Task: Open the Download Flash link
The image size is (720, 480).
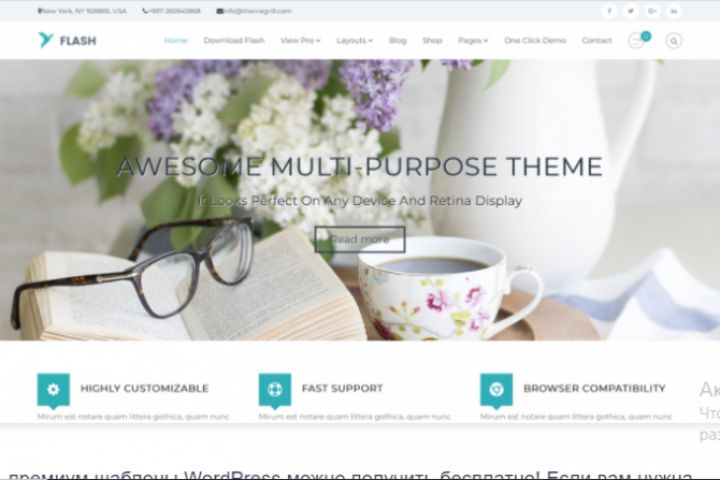Action: (x=234, y=40)
